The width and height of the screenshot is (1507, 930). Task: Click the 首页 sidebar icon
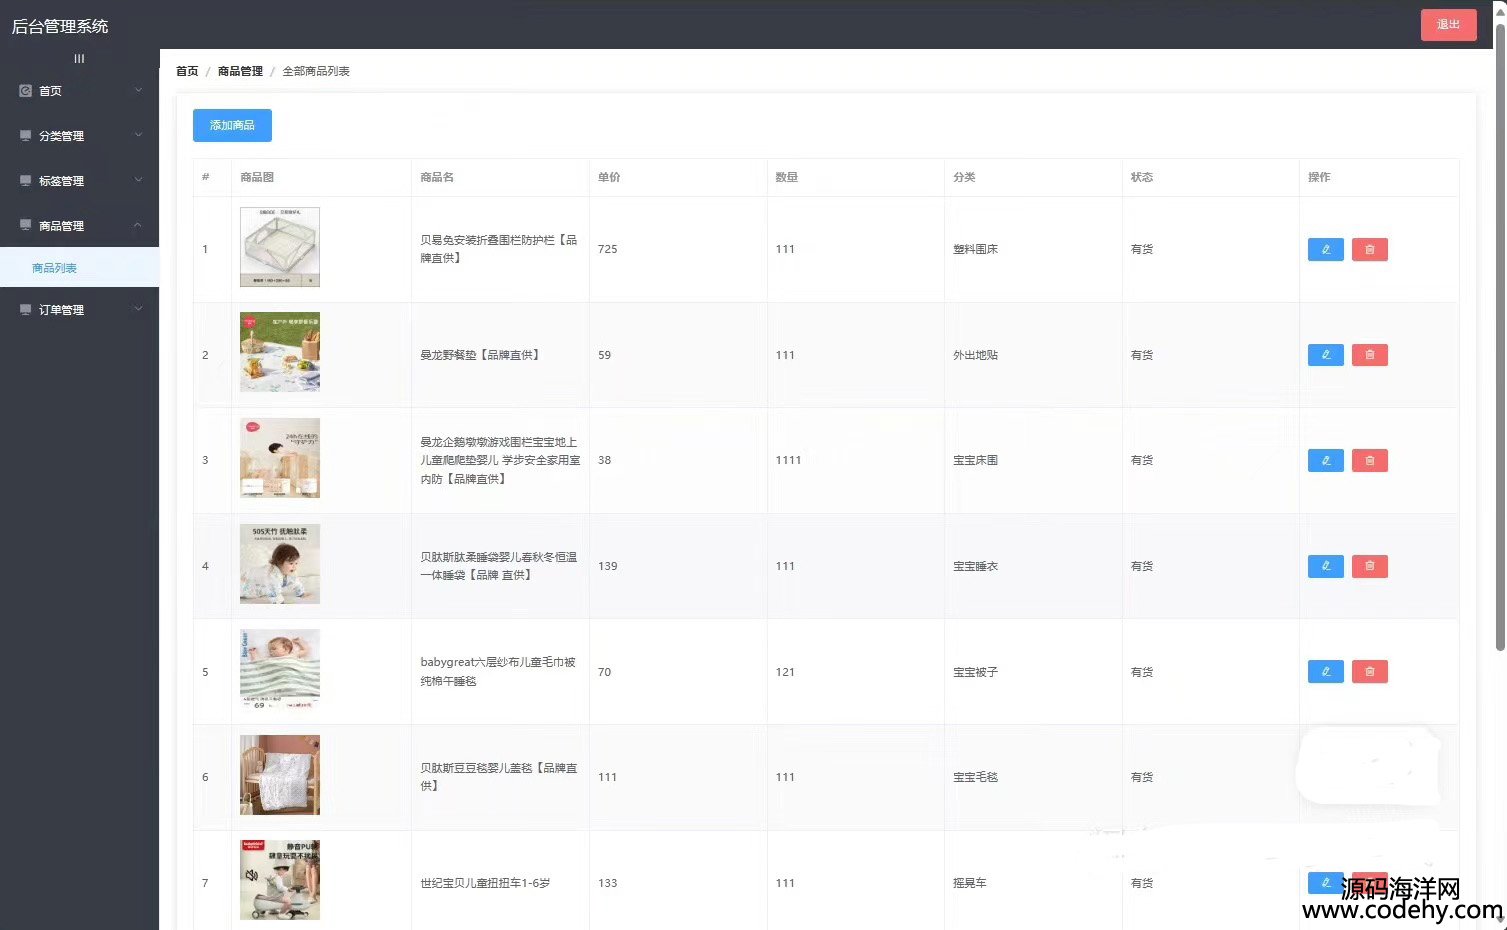[25, 91]
